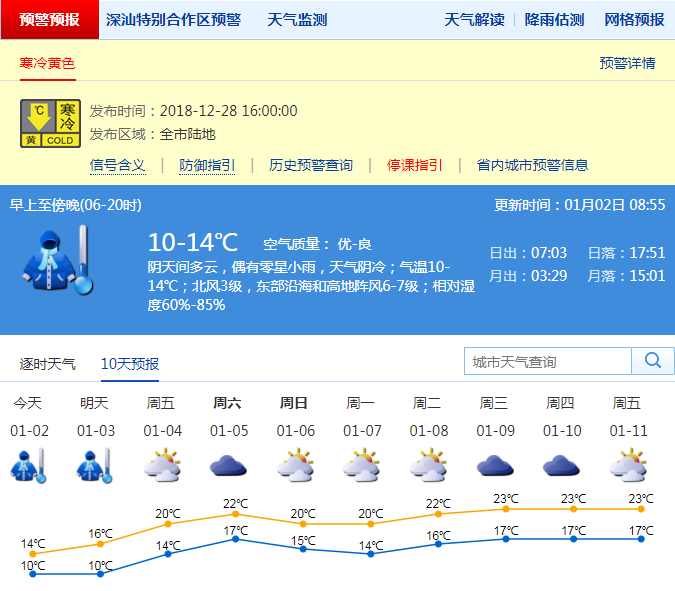Image resolution: width=675 pixels, height=591 pixels.
Task: Select the 寒冷黄色 warning tab
Action: point(47,63)
